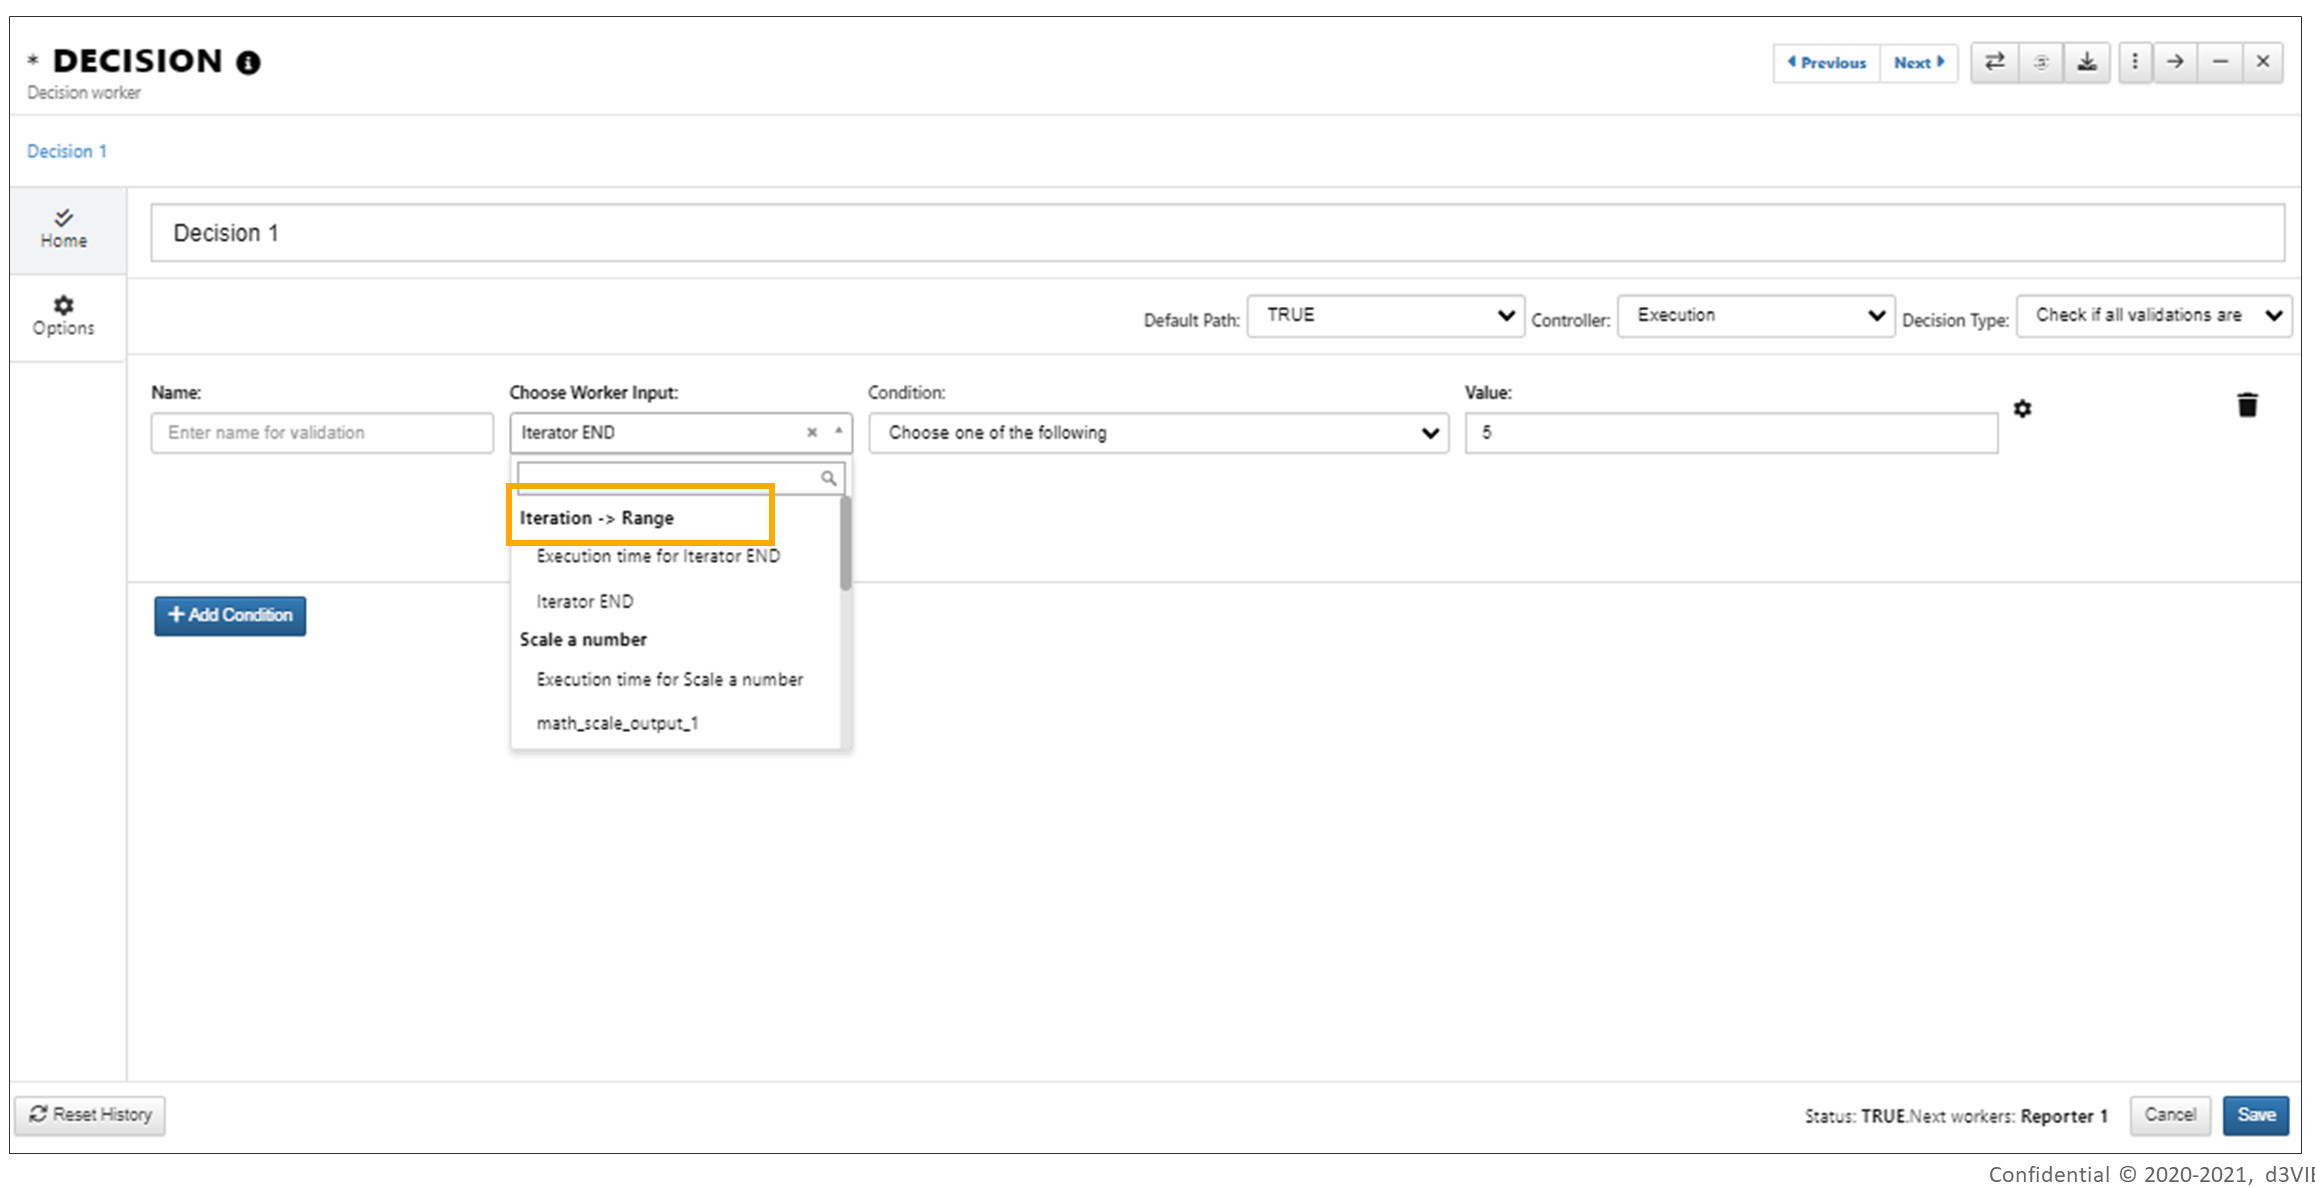
Task: Choose math_scale_output_1 from the list
Action: pos(617,723)
